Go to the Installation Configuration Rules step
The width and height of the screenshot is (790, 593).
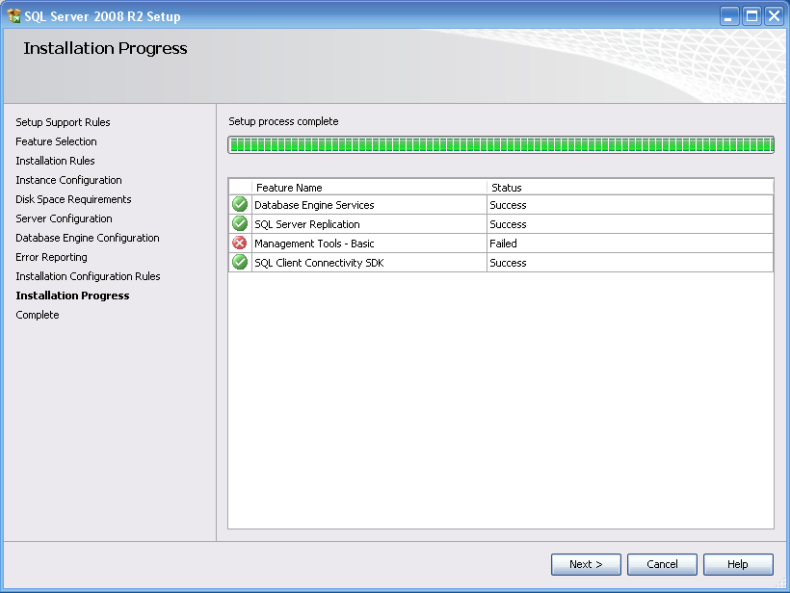88,276
